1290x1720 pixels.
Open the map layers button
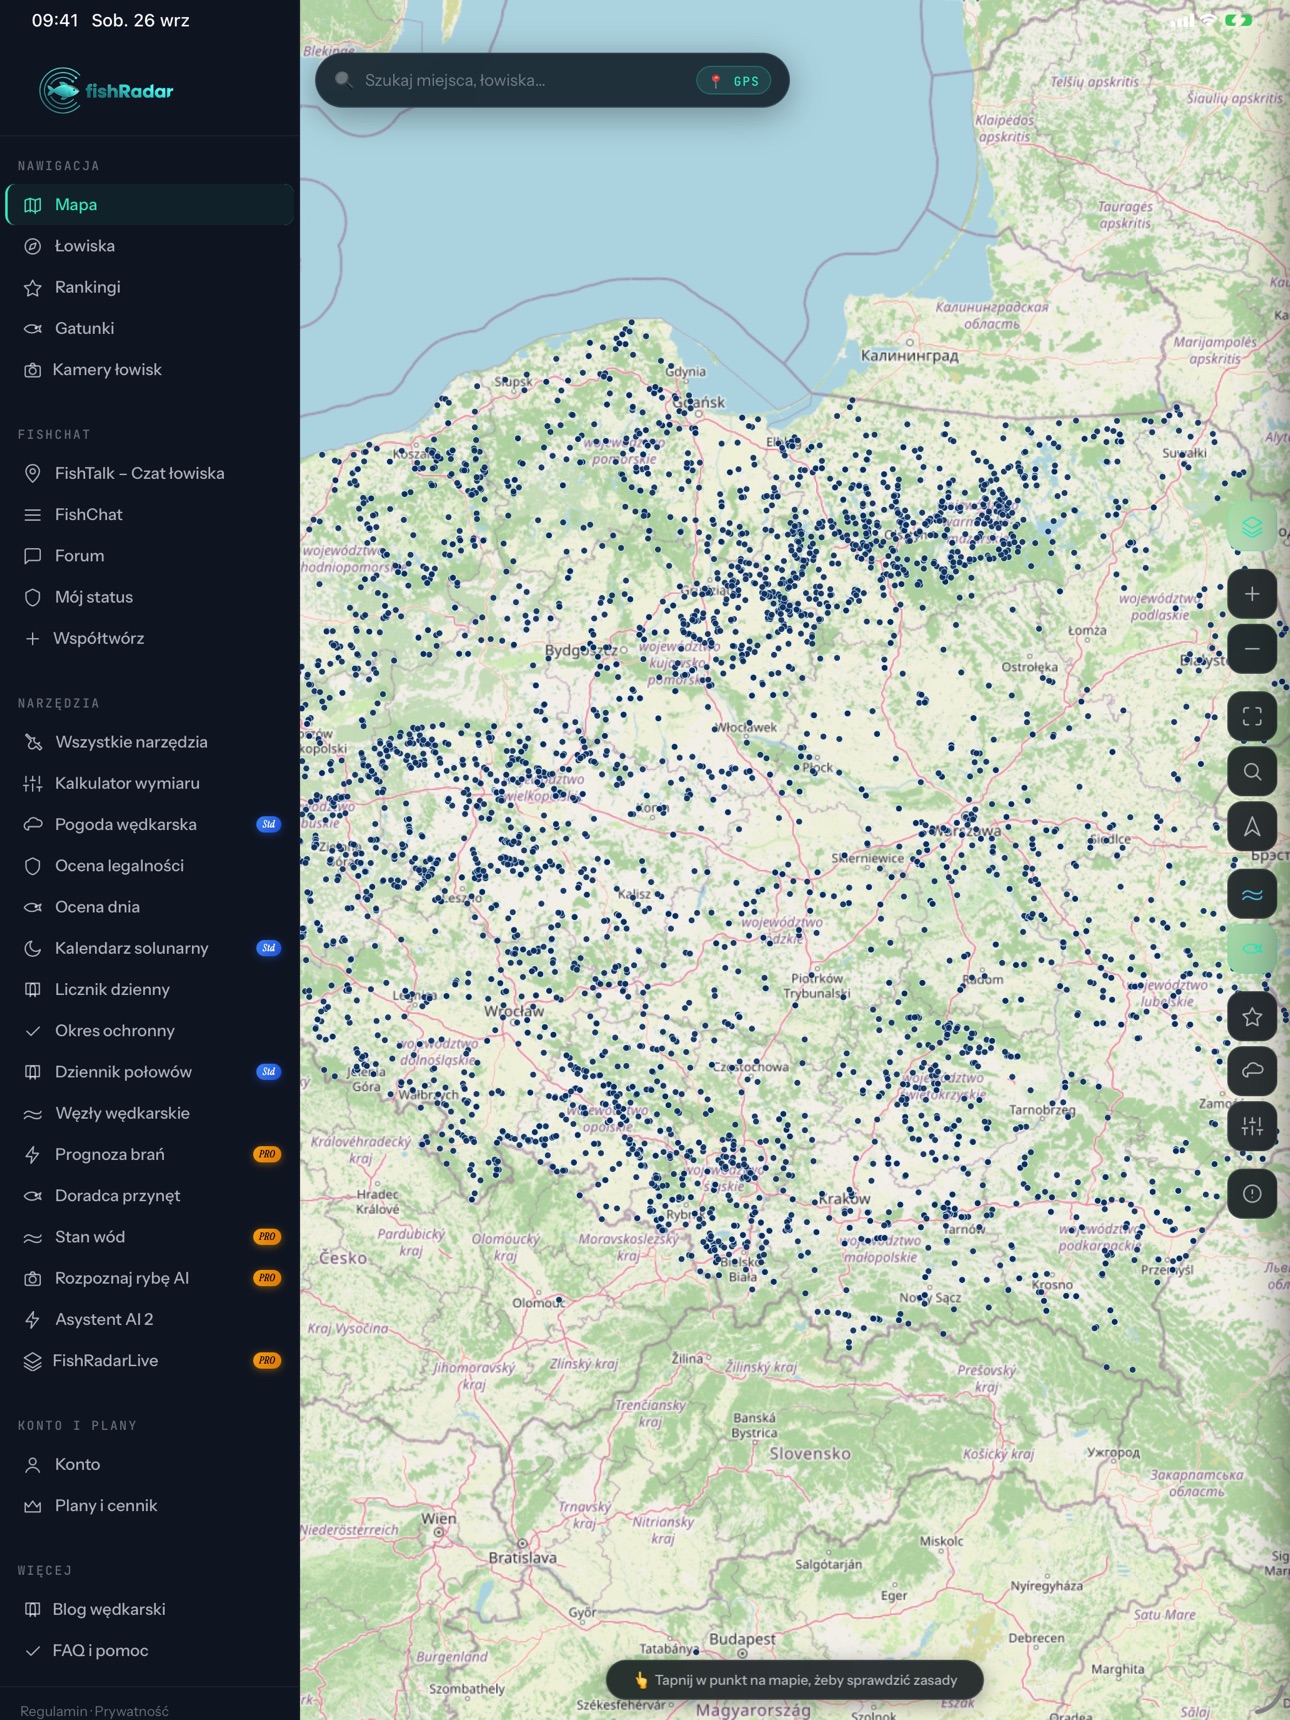1252,527
